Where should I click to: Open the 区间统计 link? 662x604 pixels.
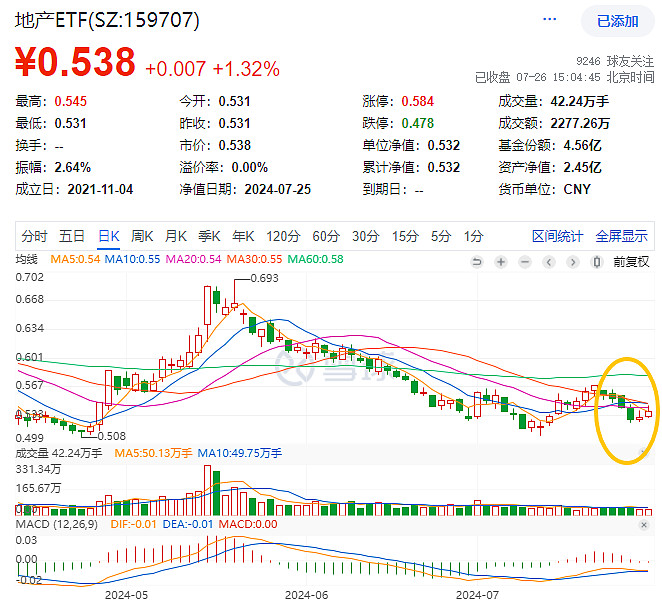[x=557, y=236]
